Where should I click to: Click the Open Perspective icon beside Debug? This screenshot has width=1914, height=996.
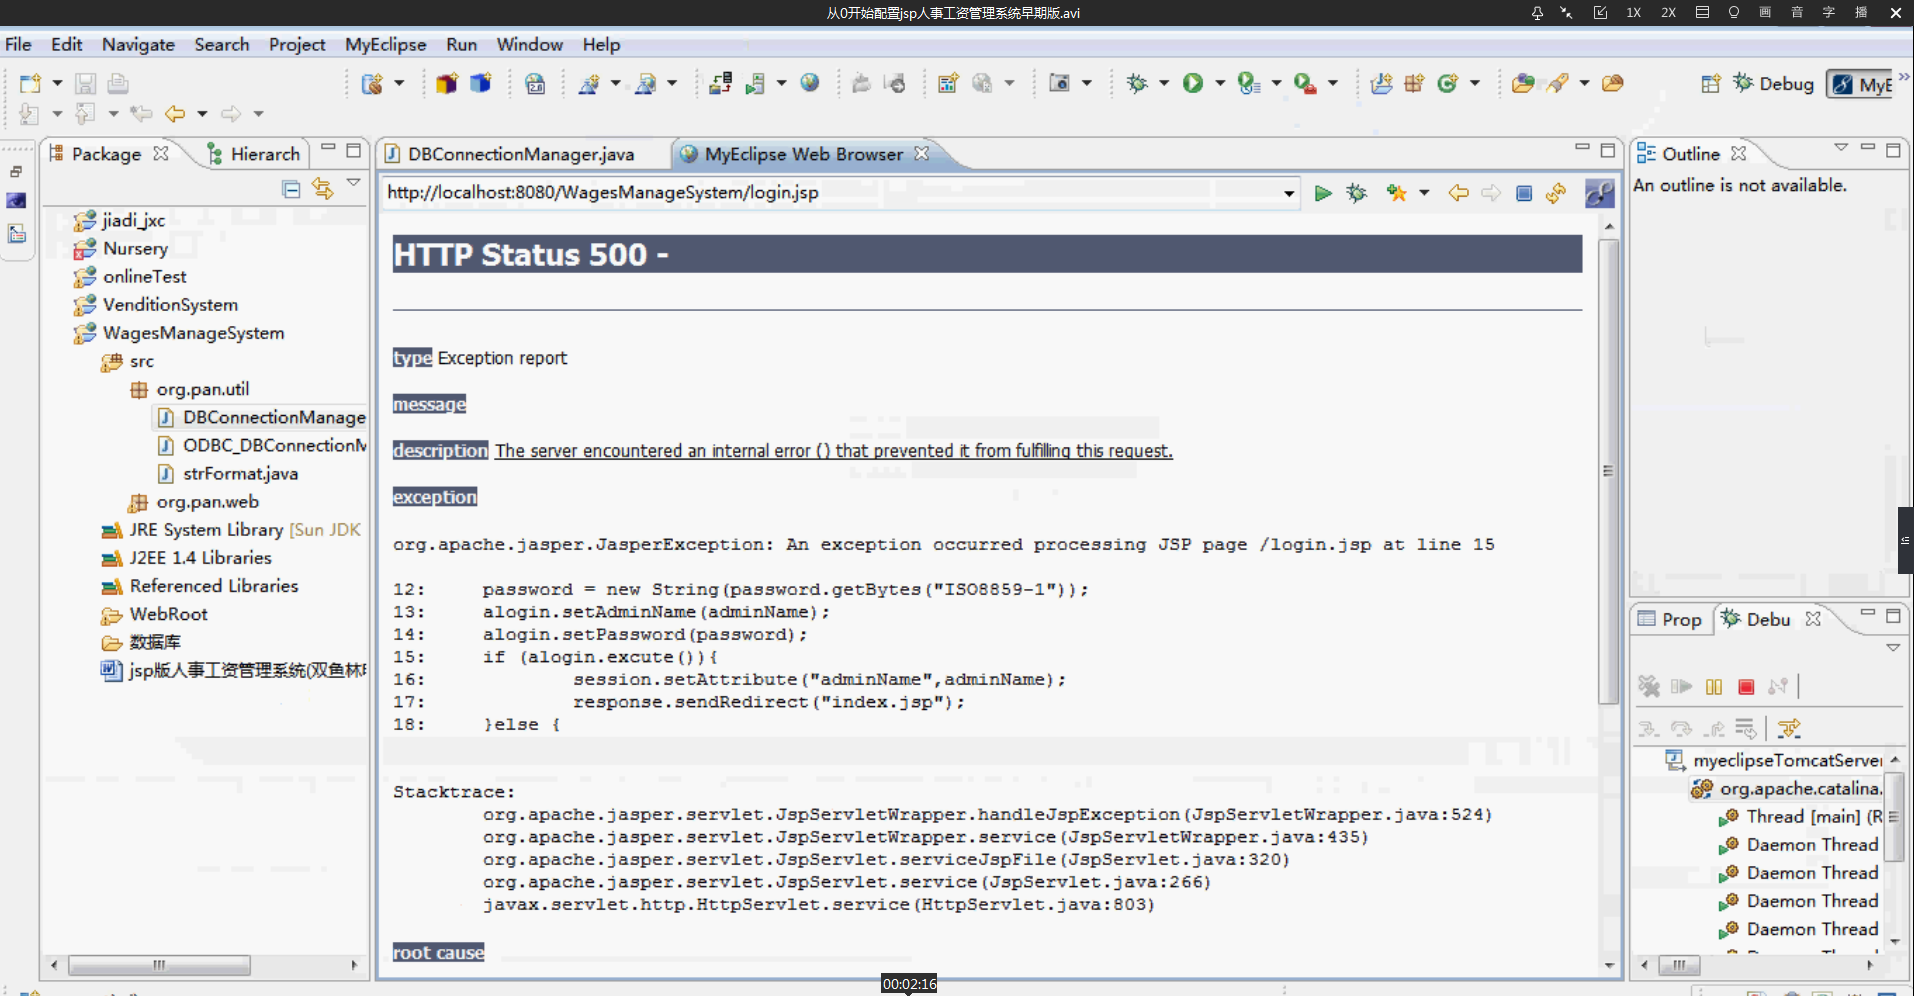1711,84
